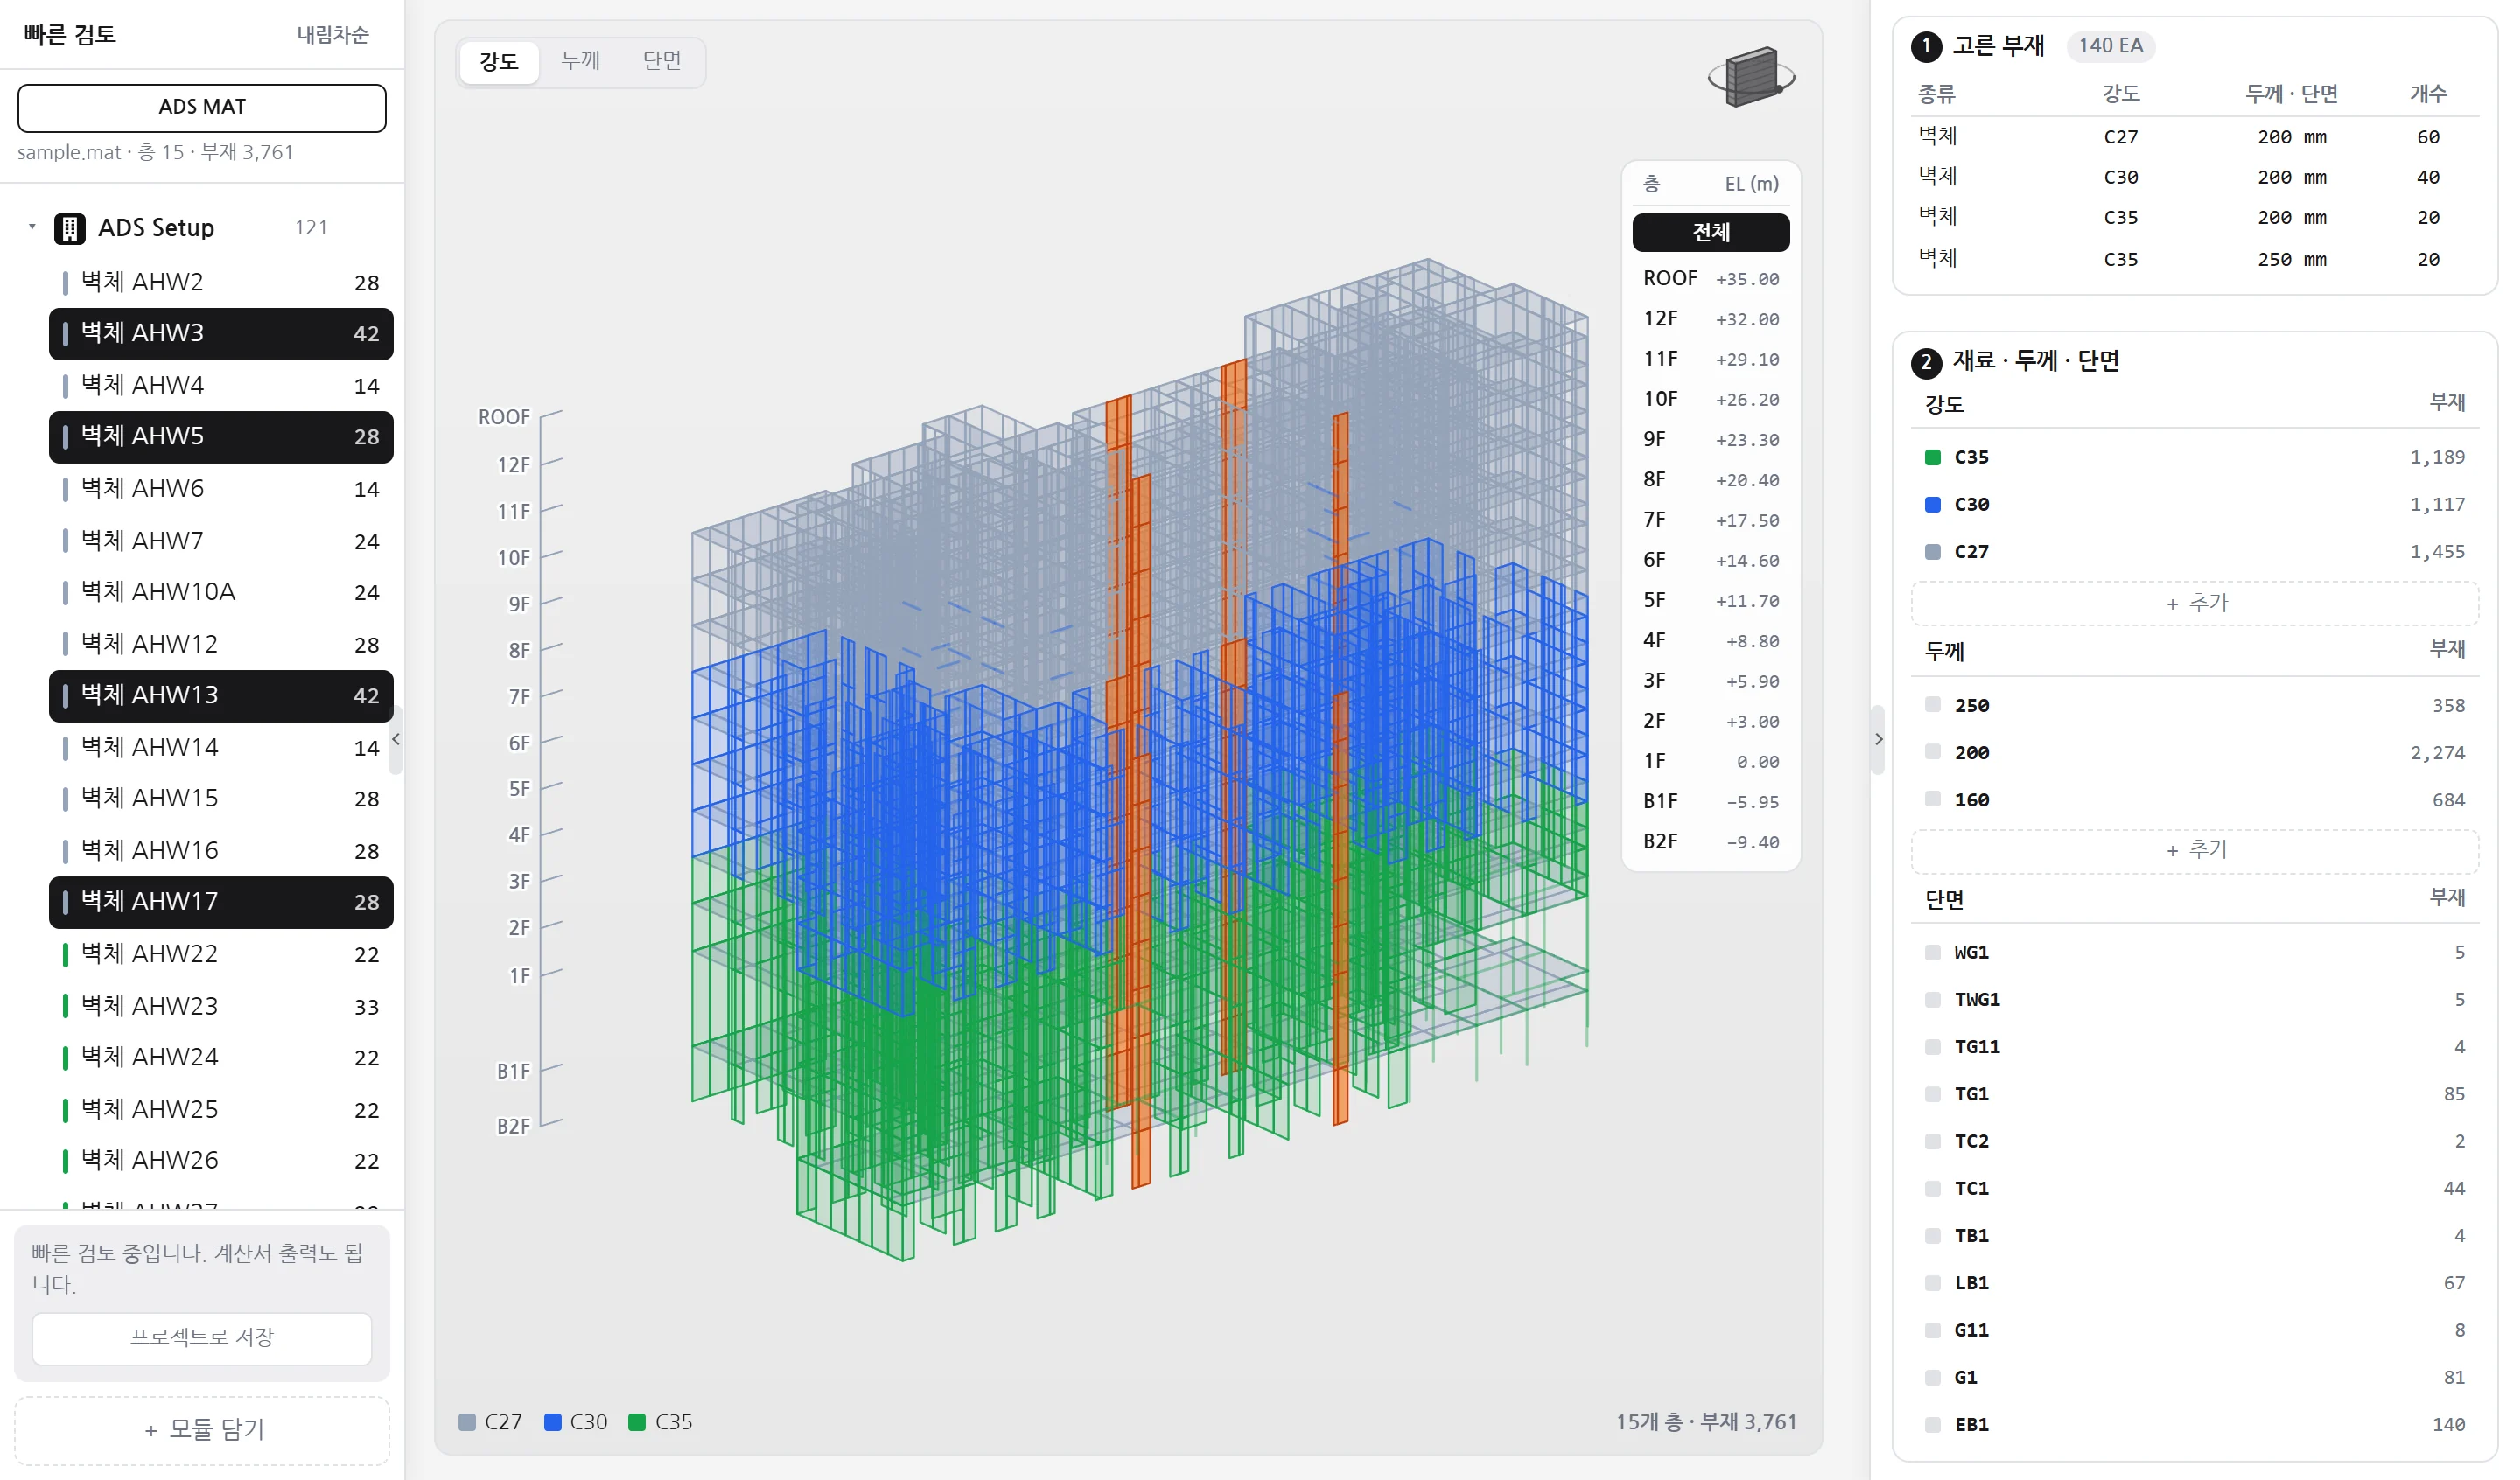Select the 벽체 AHW23 tree row

(x=221, y=1006)
